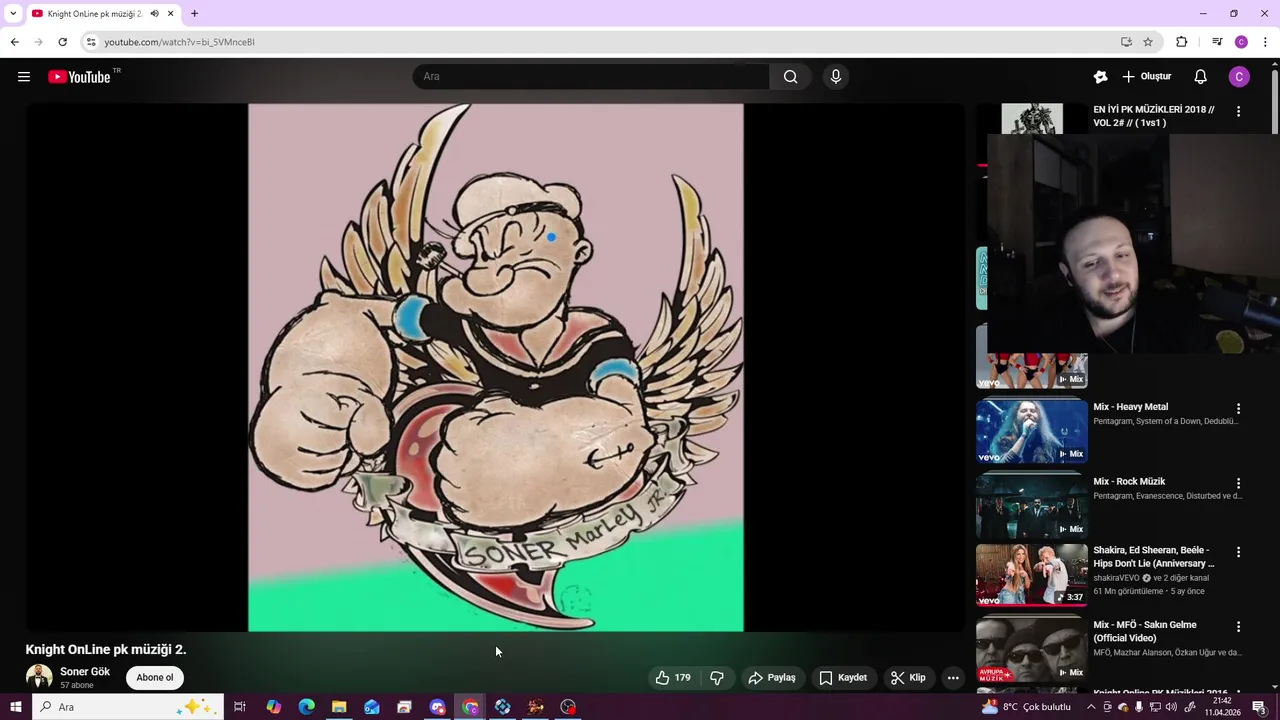The image size is (1280, 720).
Task: Open File Explorer from taskbar
Action: (x=339, y=707)
